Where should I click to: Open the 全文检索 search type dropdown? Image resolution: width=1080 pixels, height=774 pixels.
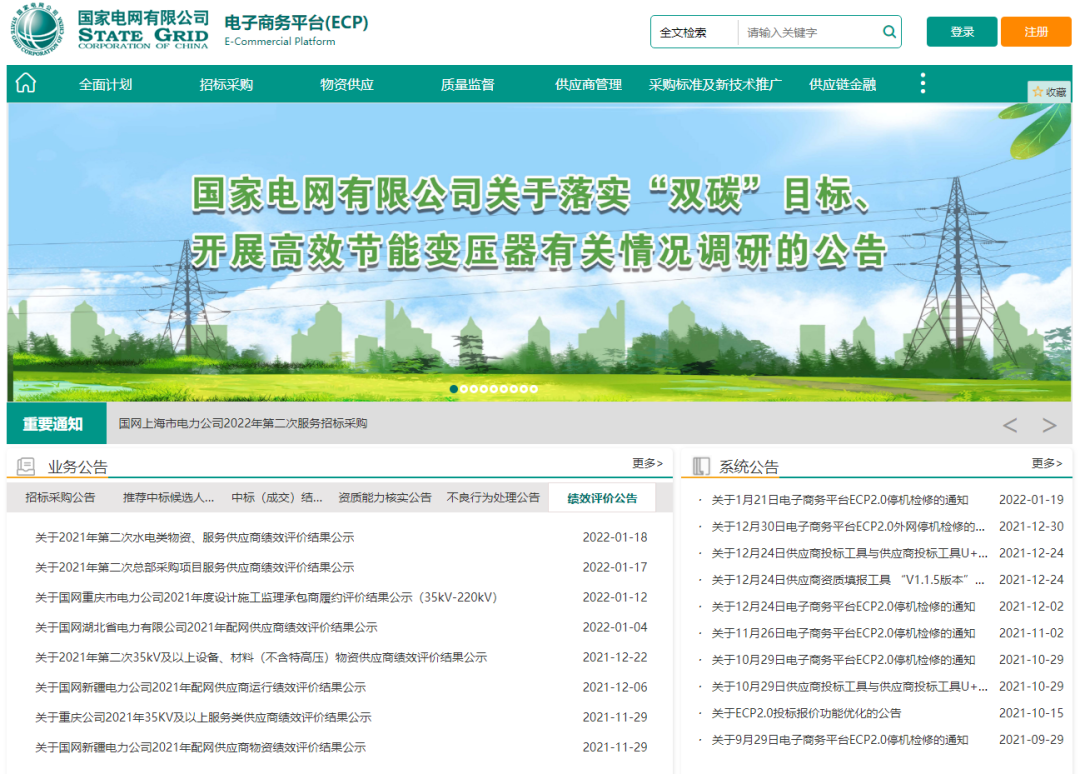(x=694, y=32)
